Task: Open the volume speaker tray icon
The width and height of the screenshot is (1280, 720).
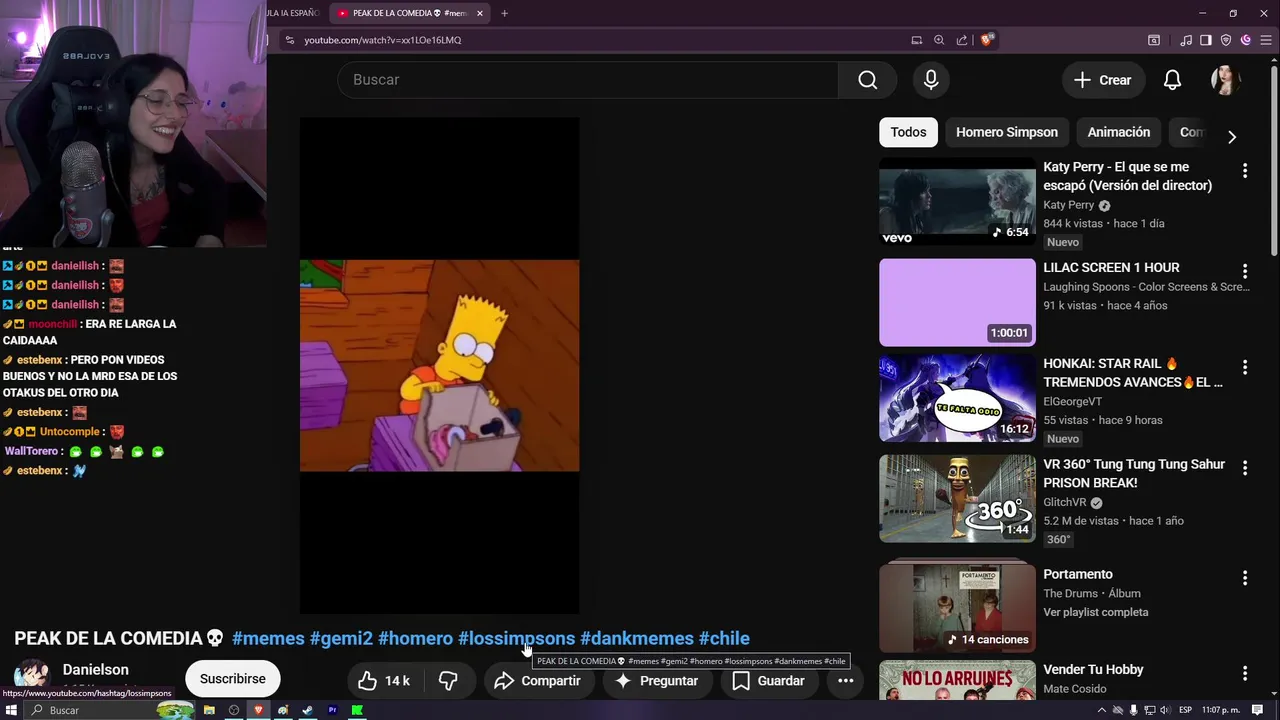Action: tap(1164, 710)
